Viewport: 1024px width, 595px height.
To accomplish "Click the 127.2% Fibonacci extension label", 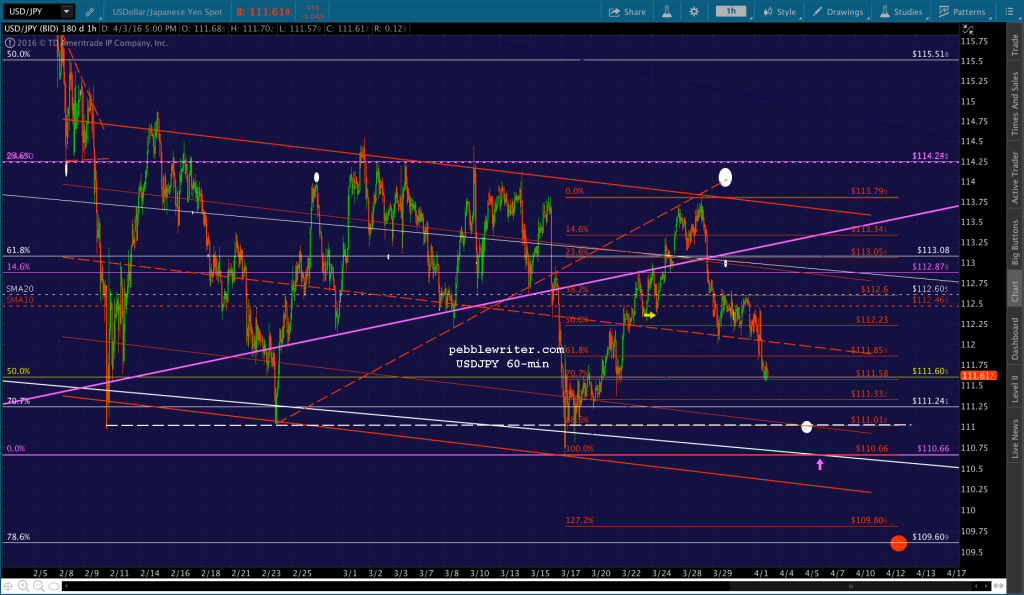I will point(579,521).
